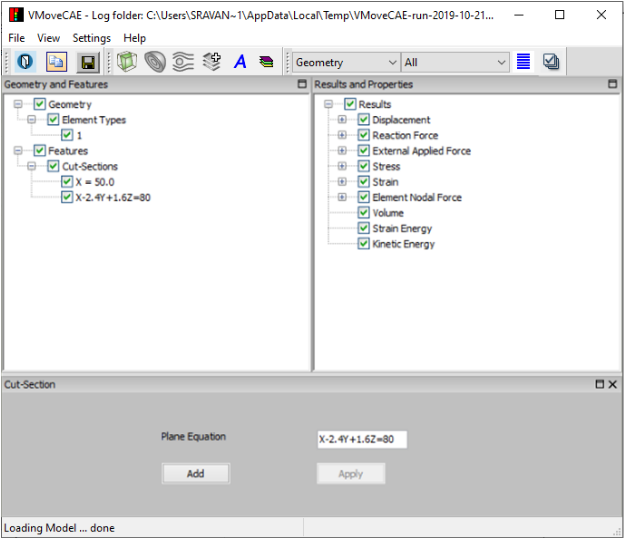Click the Add button
The width and height of the screenshot is (624, 539).
(x=195, y=473)
